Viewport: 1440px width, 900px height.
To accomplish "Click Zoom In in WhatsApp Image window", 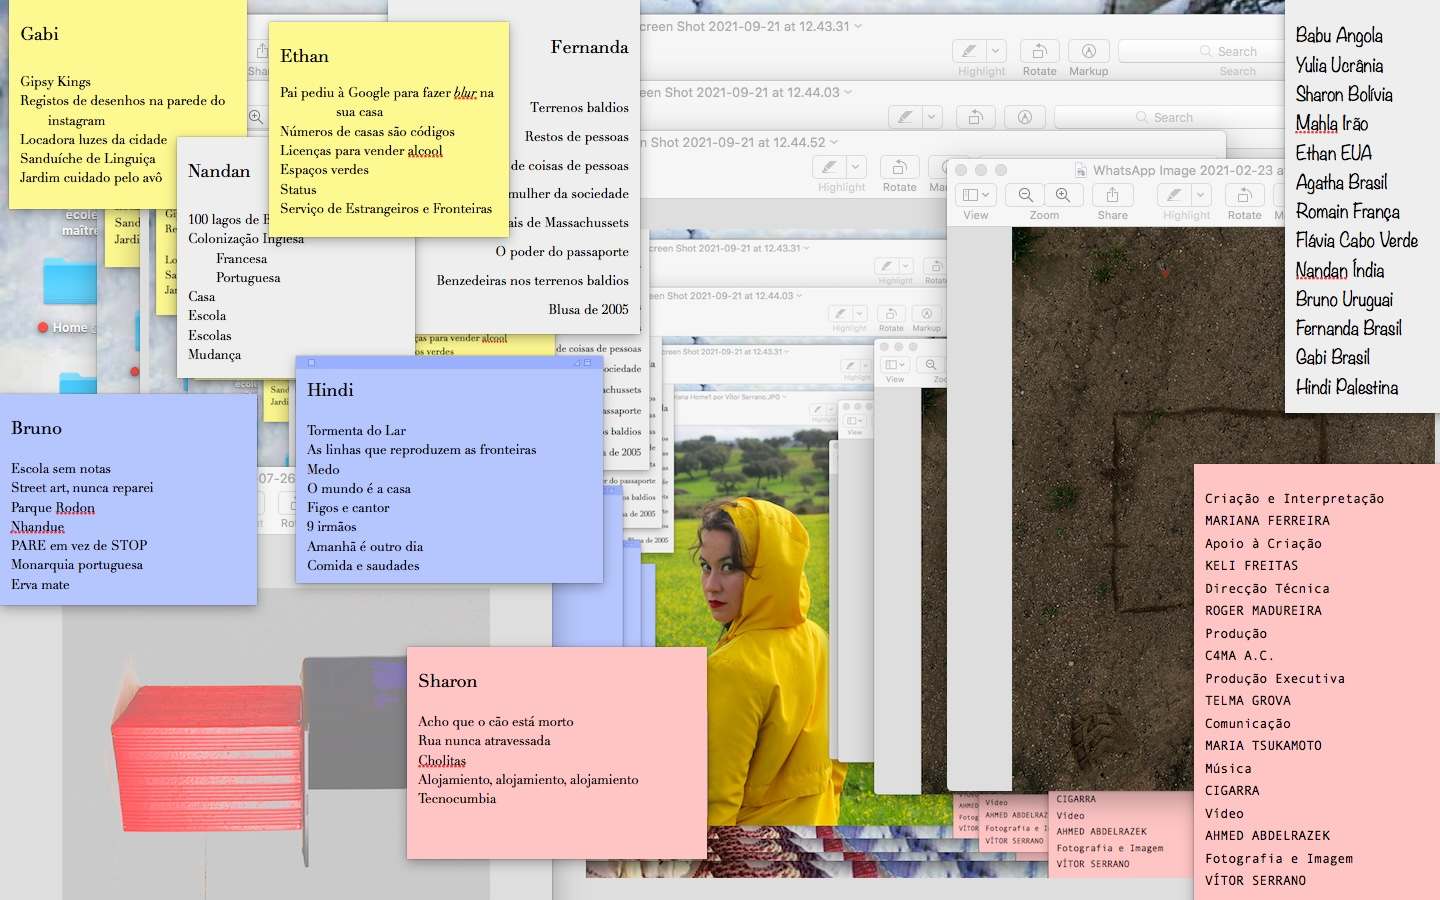I will [x=1063, y=196].
